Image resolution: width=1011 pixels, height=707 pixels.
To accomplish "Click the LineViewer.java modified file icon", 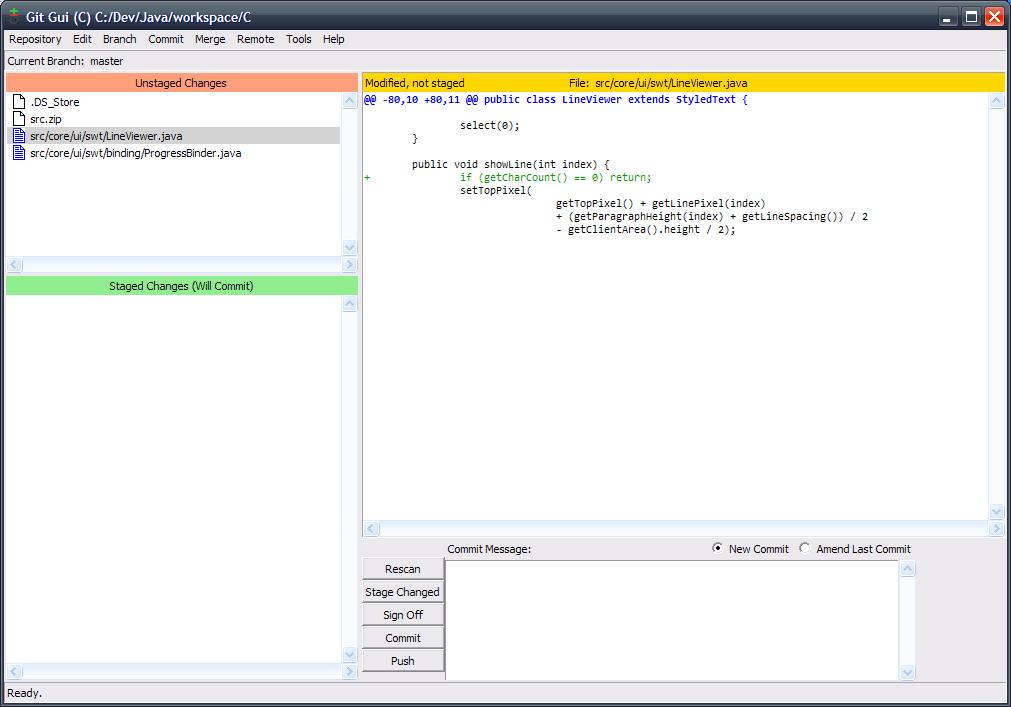I will click(19, 135).
